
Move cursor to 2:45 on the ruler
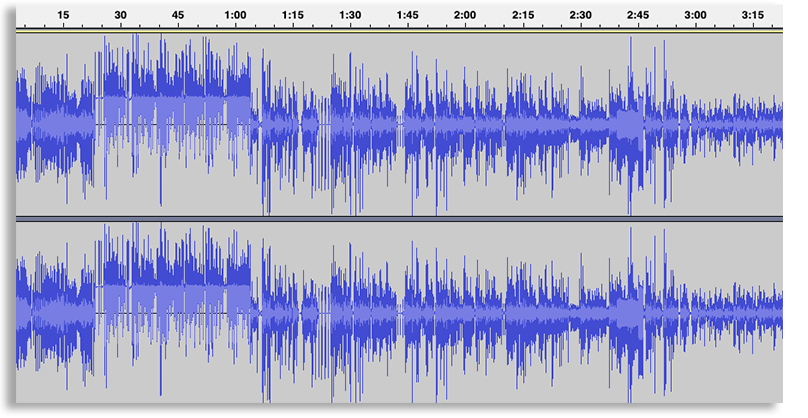point(638,15)
